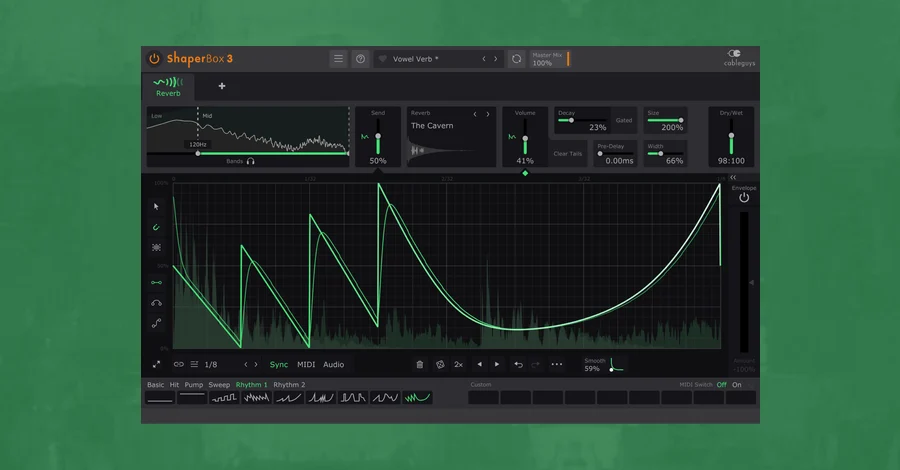Select the highlighted green waveform preset thumbnail
Viewport: 900px width, 470px height.
[418, 398]
